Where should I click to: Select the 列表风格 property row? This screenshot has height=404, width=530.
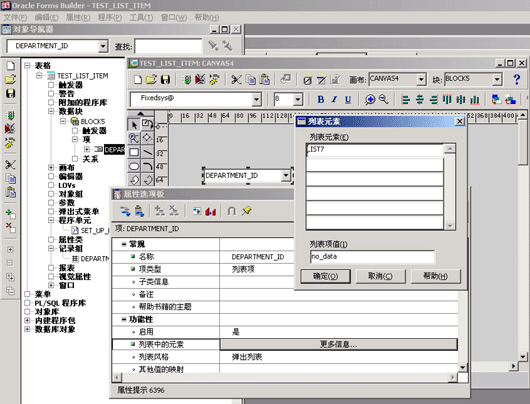(x=285, y=357)
